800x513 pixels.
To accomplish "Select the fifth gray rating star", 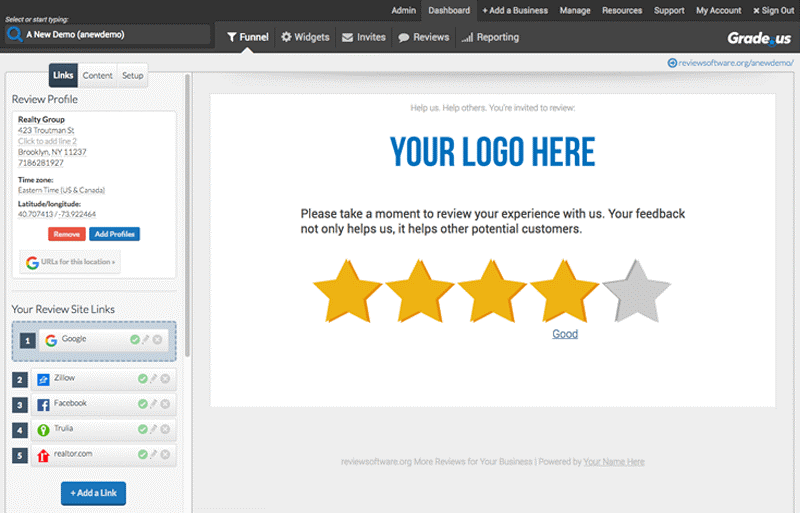I will [637, 291].
